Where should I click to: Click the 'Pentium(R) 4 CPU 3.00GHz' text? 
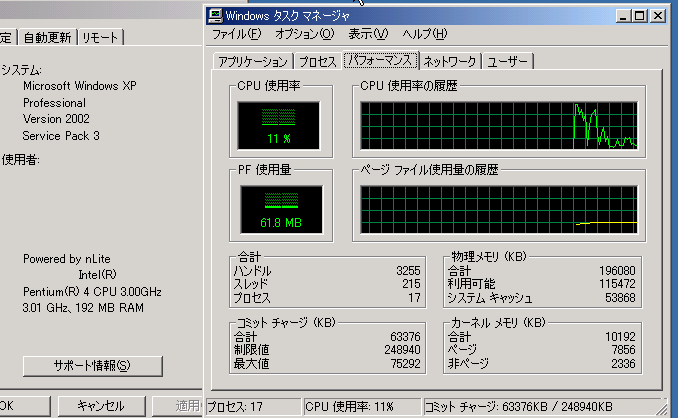[x=92, y=292]
